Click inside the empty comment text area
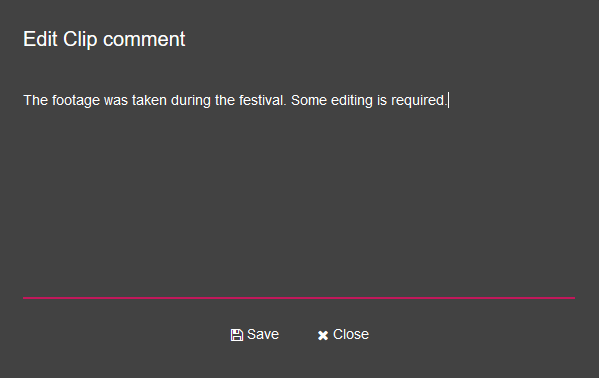The image size is (599, 378). click(299, 199)
